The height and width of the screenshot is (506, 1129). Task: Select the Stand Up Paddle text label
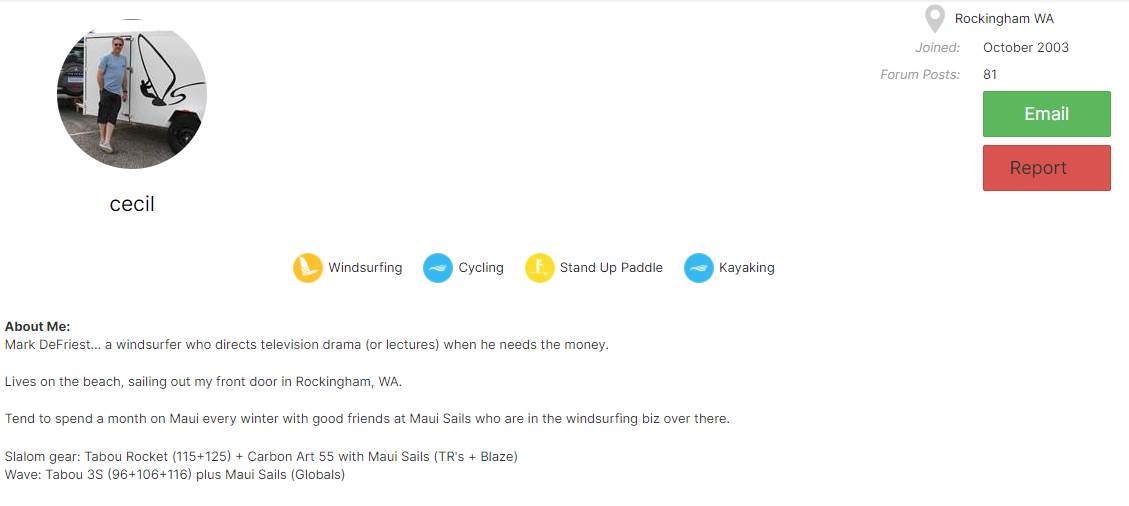(611, 268)
